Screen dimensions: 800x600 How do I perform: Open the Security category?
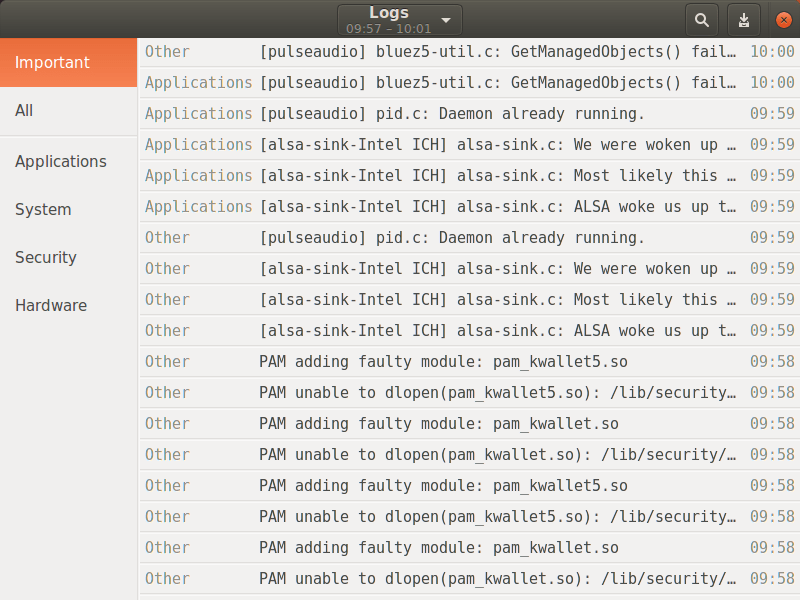click(68, 257)
